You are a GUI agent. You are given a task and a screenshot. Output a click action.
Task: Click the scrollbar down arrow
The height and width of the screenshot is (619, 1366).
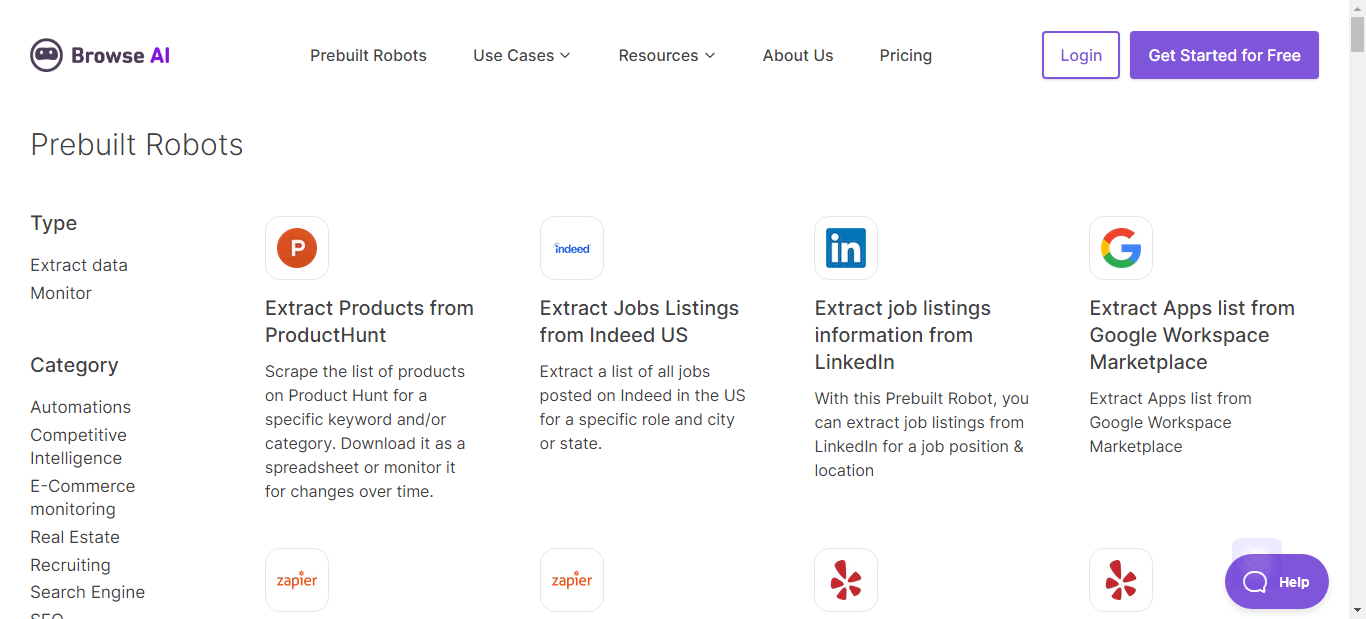click(1357, 610)
